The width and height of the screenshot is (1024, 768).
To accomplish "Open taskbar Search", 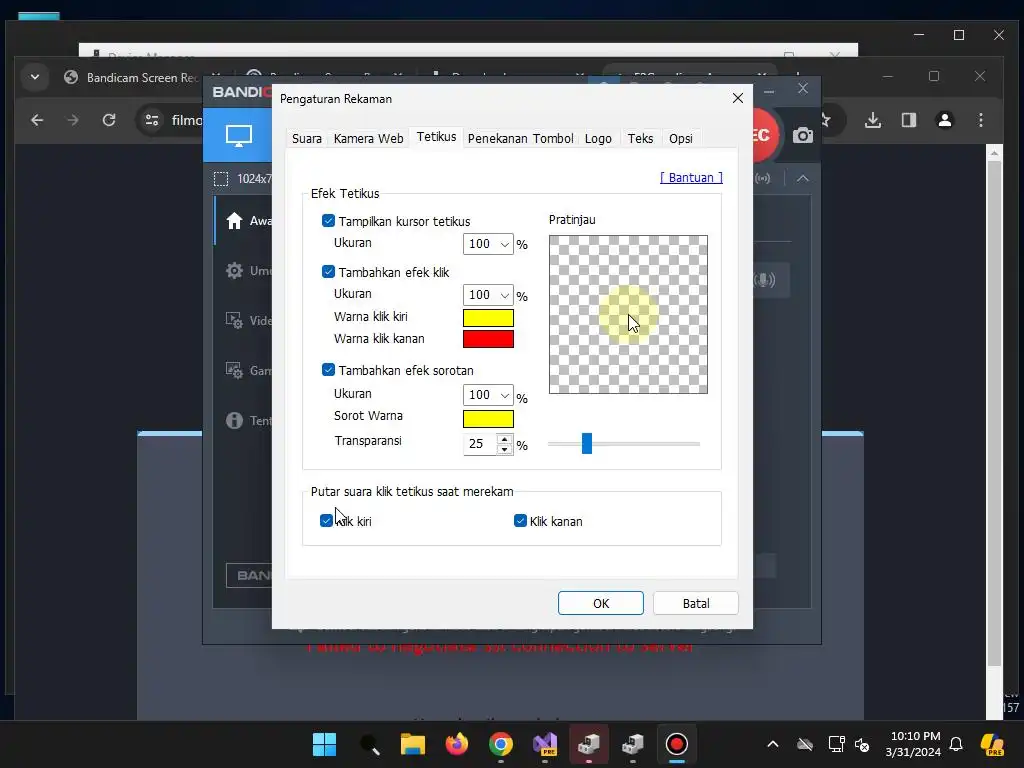I will [369, 744].
